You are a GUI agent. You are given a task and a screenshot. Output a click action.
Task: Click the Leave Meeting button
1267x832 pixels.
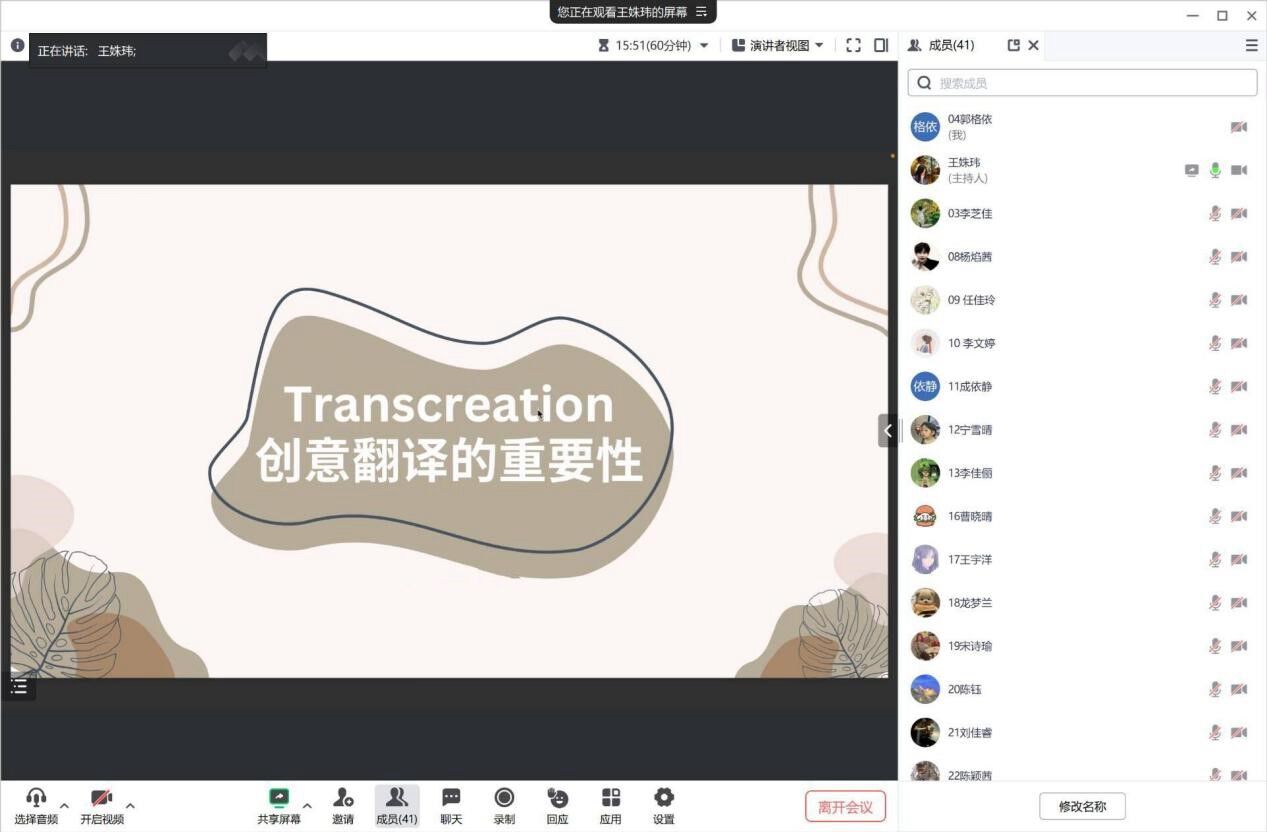pyautogui.click(x=845, y=807)
